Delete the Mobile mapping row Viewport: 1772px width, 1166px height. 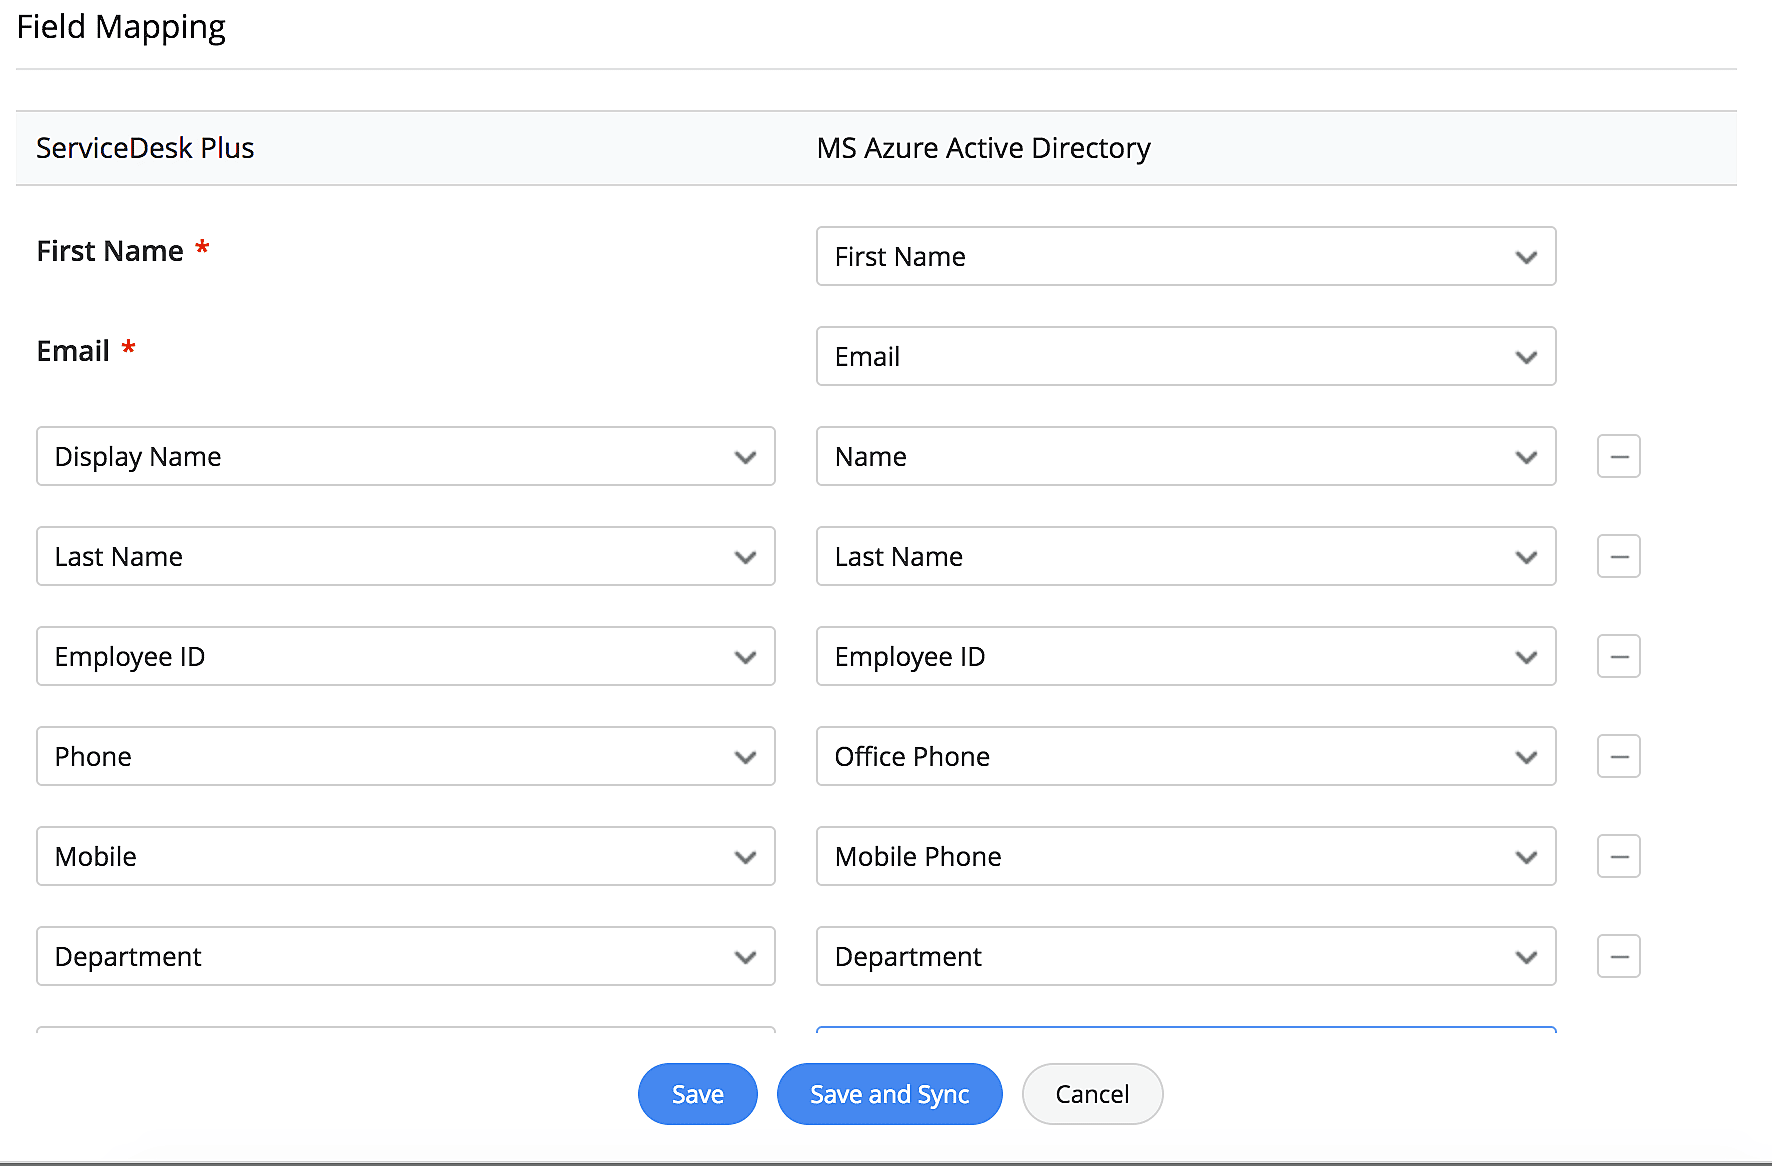coord(1618,856)
